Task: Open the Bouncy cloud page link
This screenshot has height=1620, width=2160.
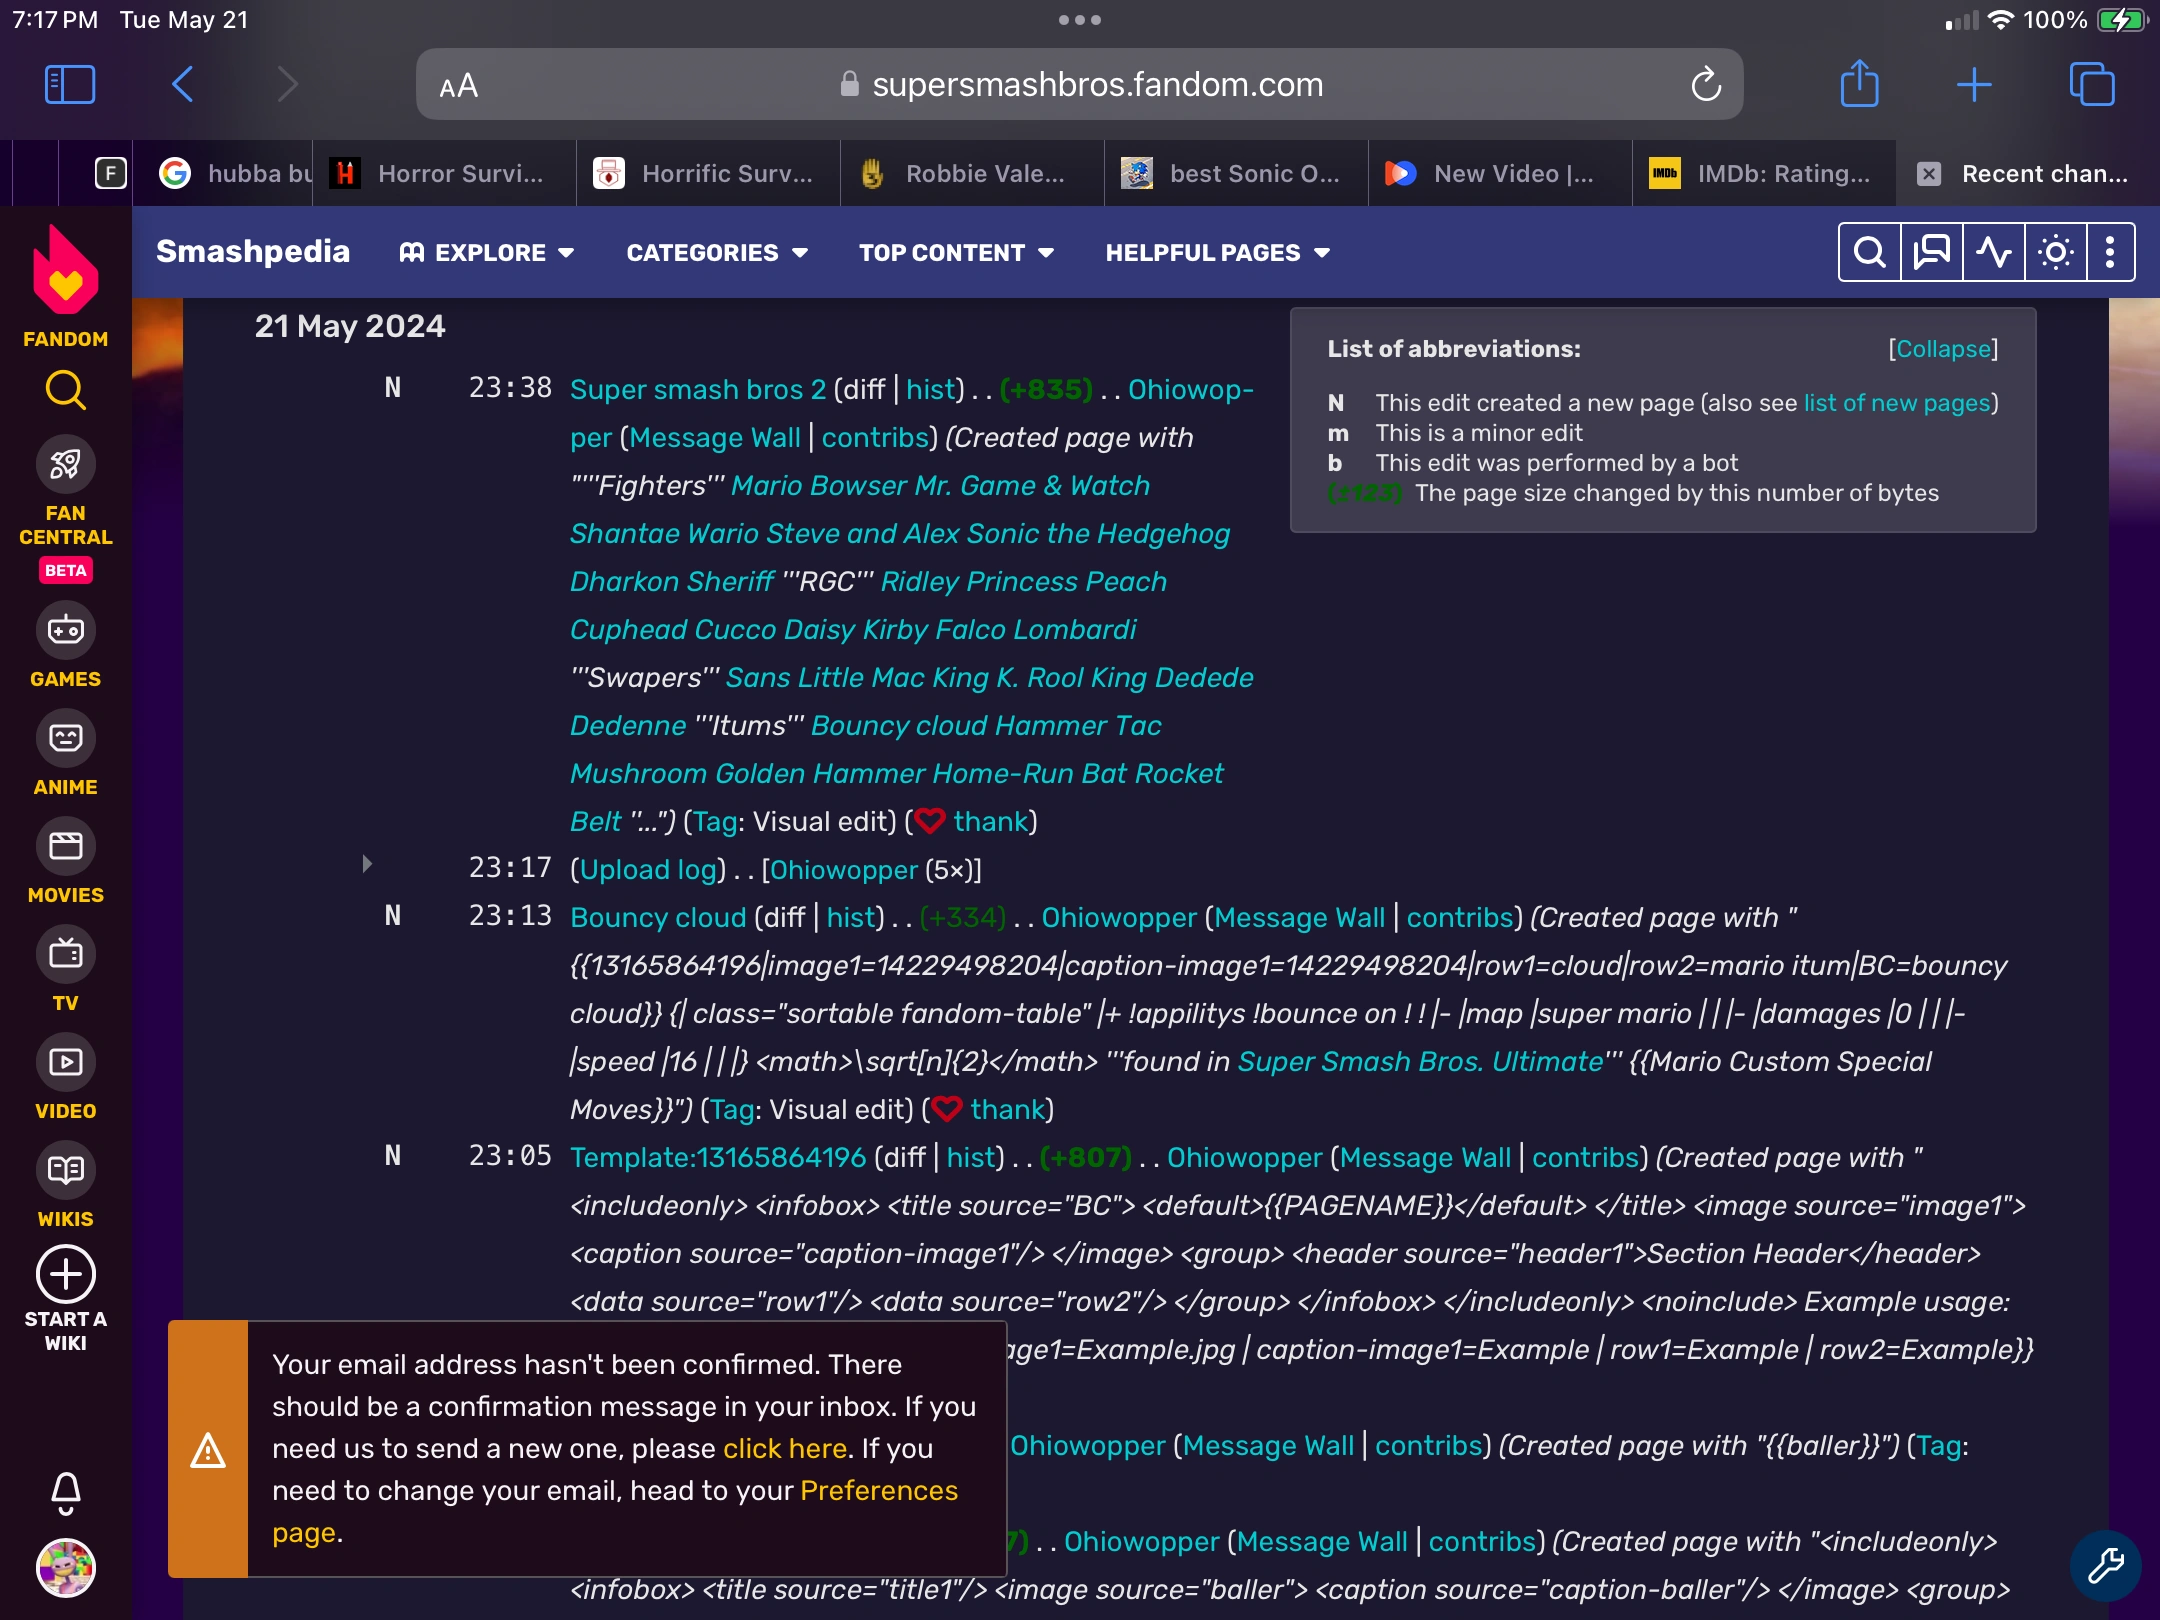Action: [x=658, y=917]
